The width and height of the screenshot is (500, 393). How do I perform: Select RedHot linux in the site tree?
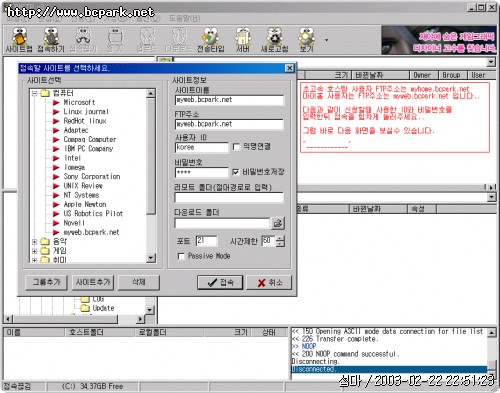[x=85, y=121]
